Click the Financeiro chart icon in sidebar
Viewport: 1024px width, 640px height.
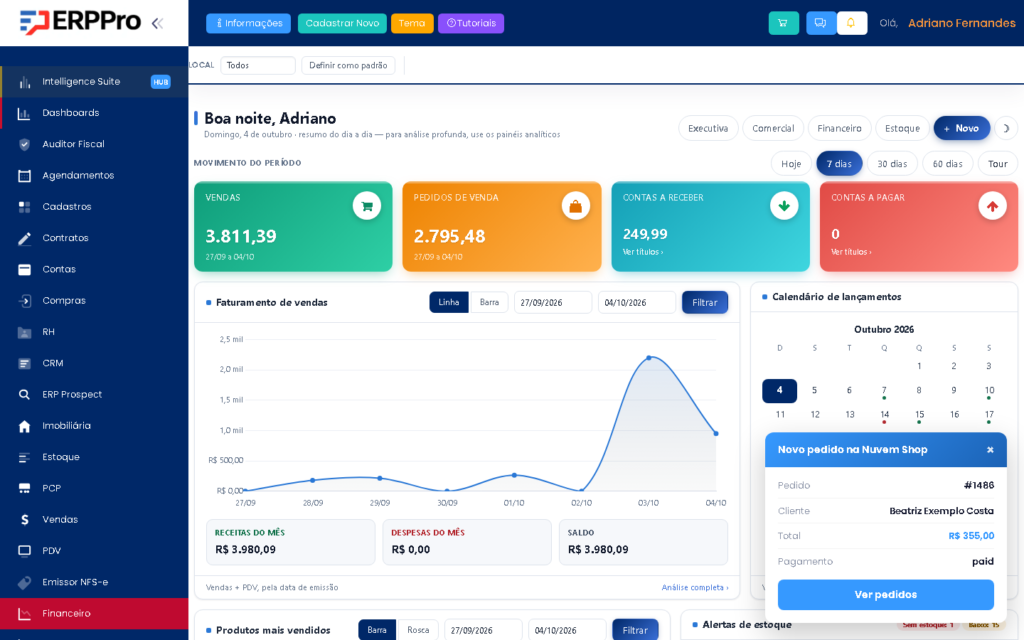click(x=24, y=614)
